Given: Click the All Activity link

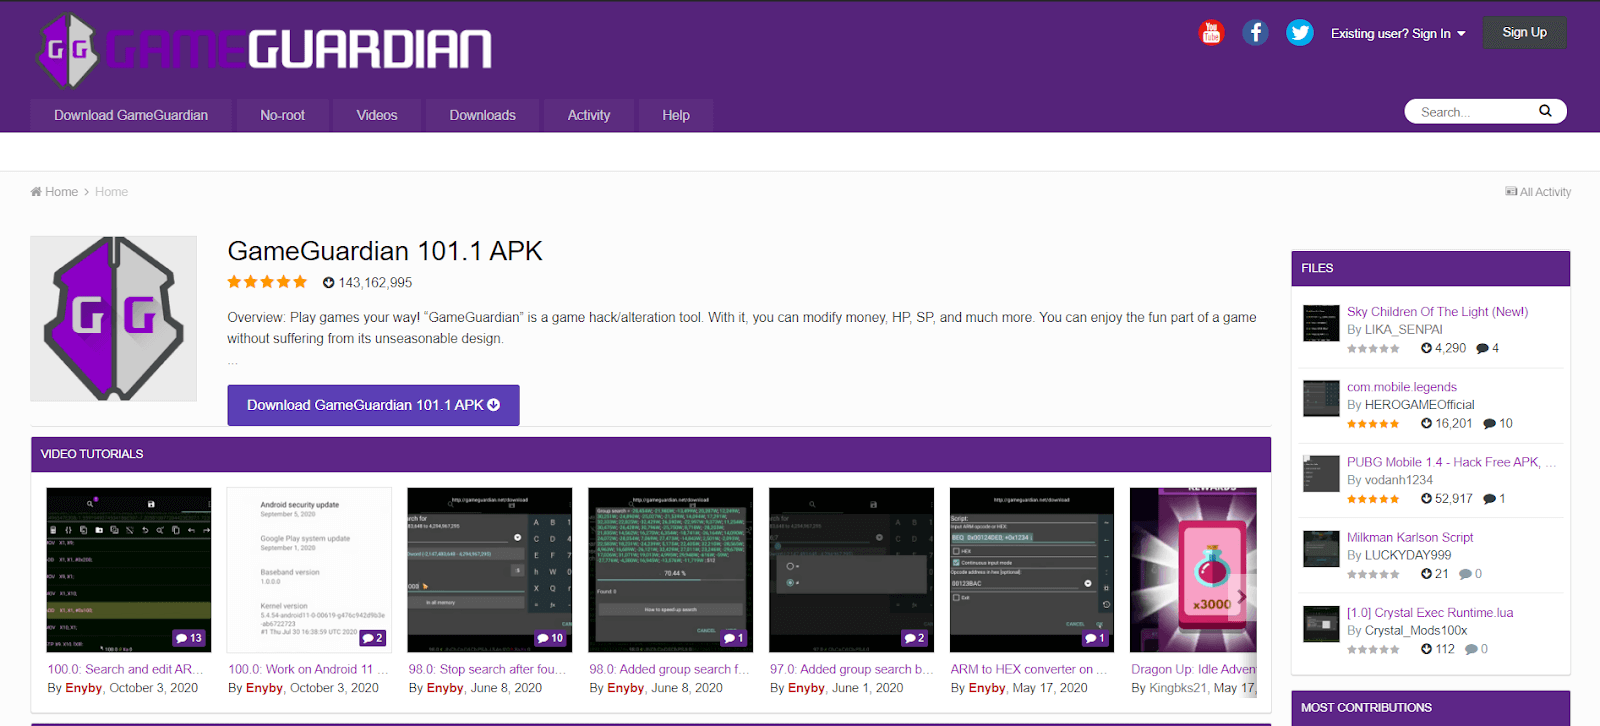Looking at the screenshot, I should pyautogui.click(x=1538, y=192).
